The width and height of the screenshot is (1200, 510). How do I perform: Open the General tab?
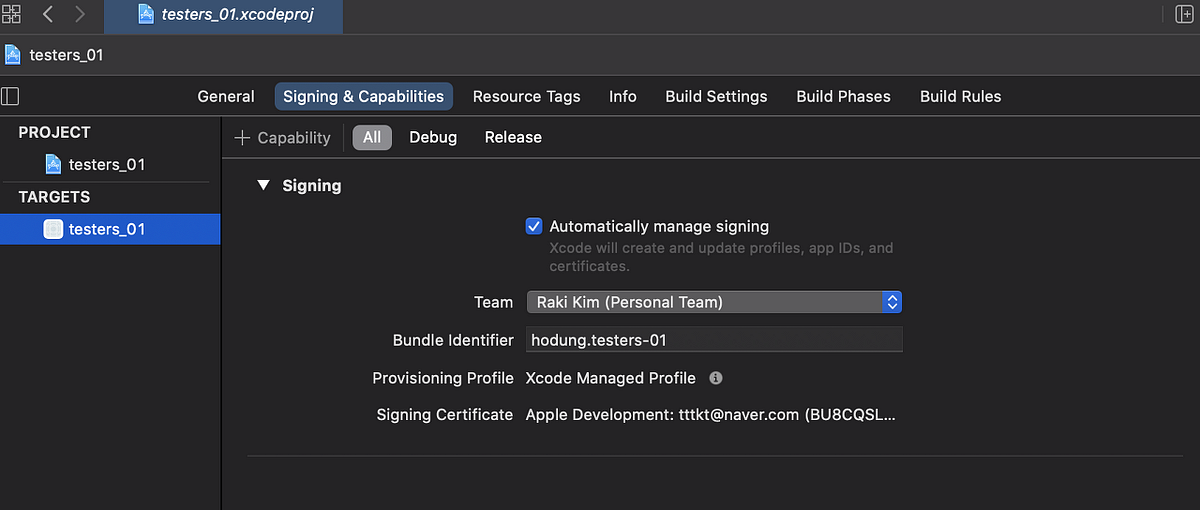pyautogui.click(x=226, y=97)
